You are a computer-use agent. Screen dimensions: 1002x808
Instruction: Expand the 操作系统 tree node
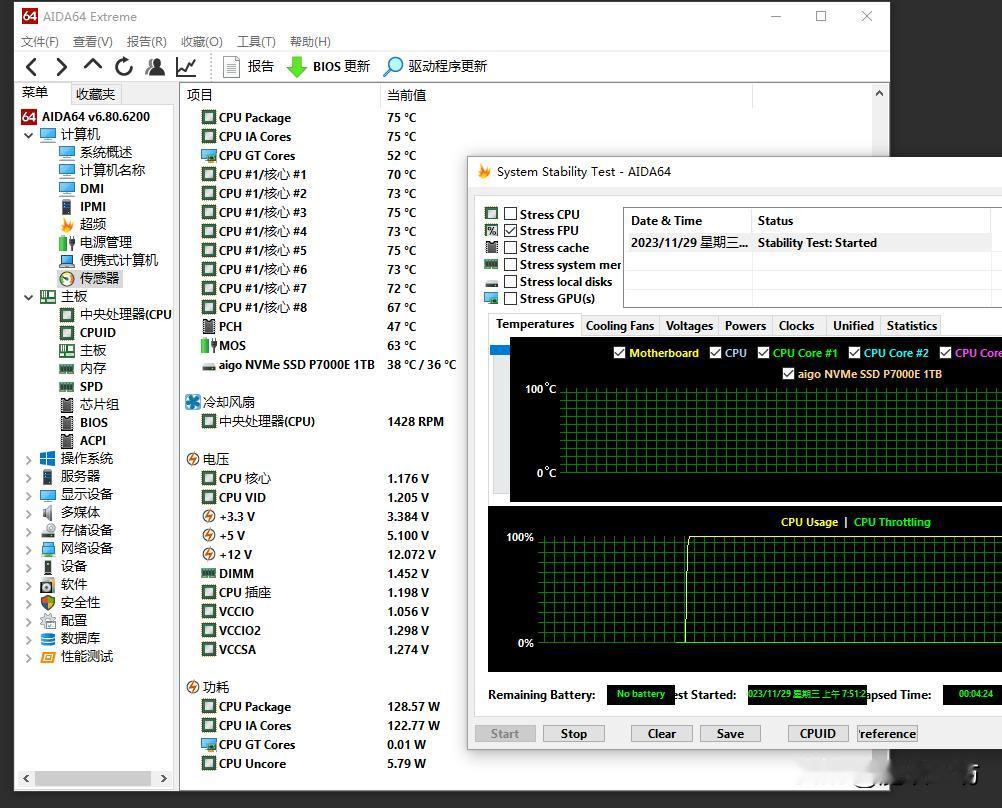pyautogui.click(x=28, y=459)
